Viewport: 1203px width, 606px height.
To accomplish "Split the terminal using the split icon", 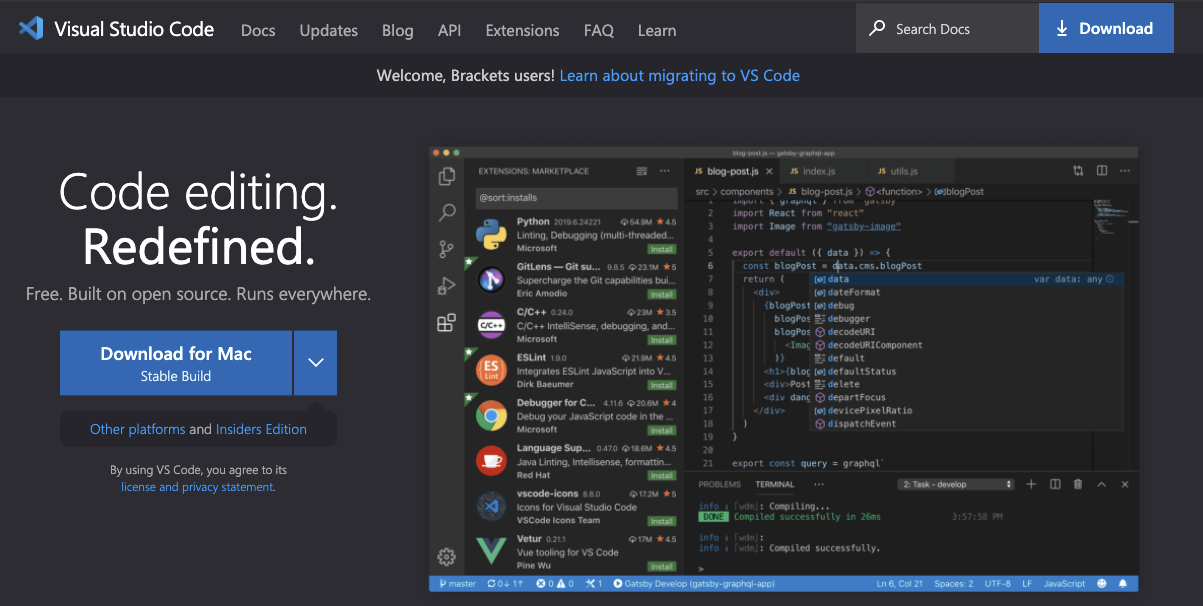I will coord(1055,484).
